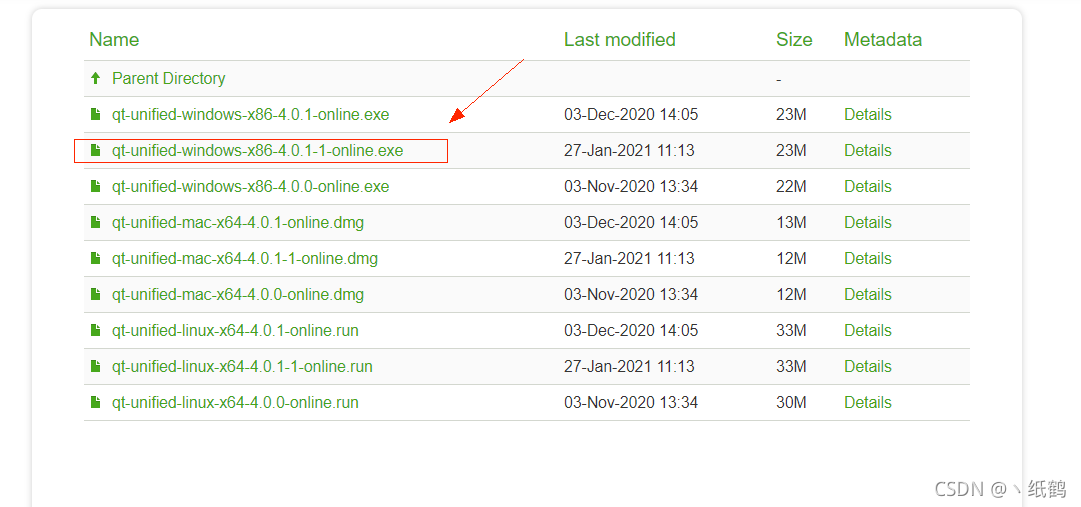Download qt-unified-linux-x64-4.0.1-1-online.run
The width and height of the screenshot is (1081, 507).
coord(242,366)
